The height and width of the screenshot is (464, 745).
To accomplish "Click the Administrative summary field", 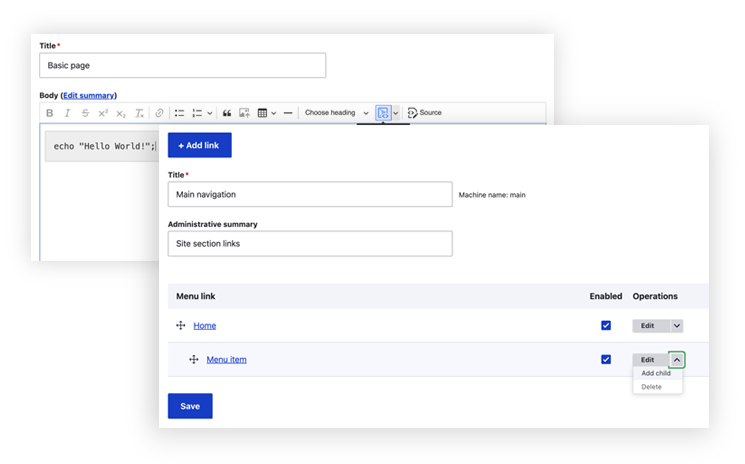I will 309,243.
